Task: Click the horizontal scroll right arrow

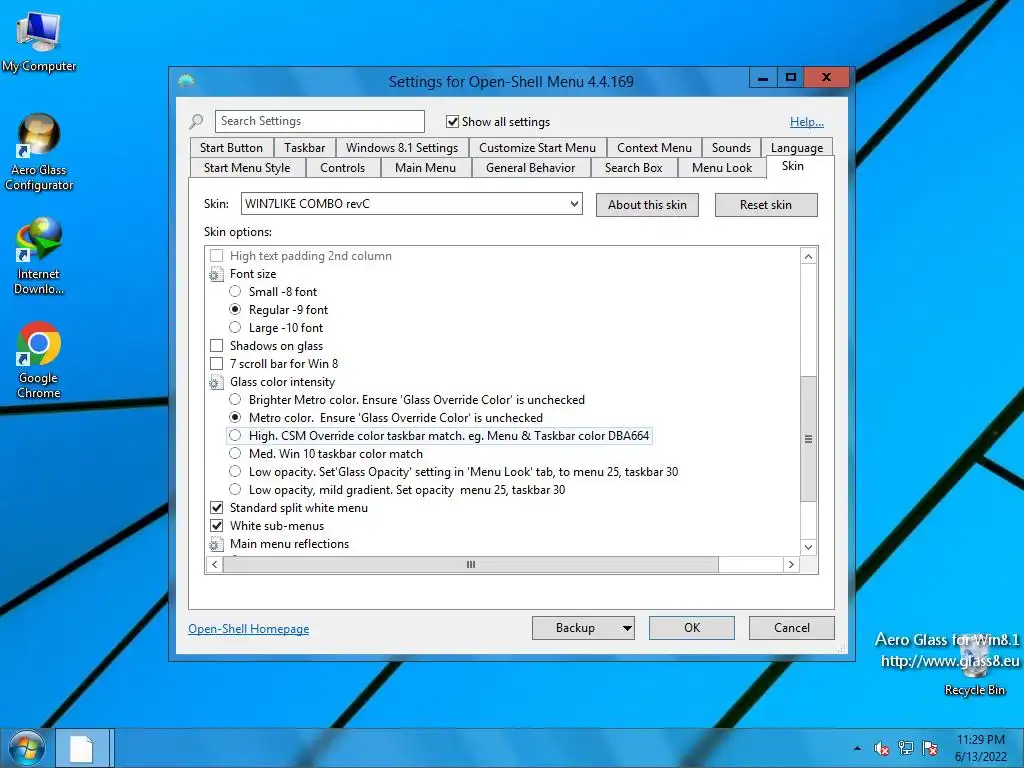Action: (x=792, y=564)
